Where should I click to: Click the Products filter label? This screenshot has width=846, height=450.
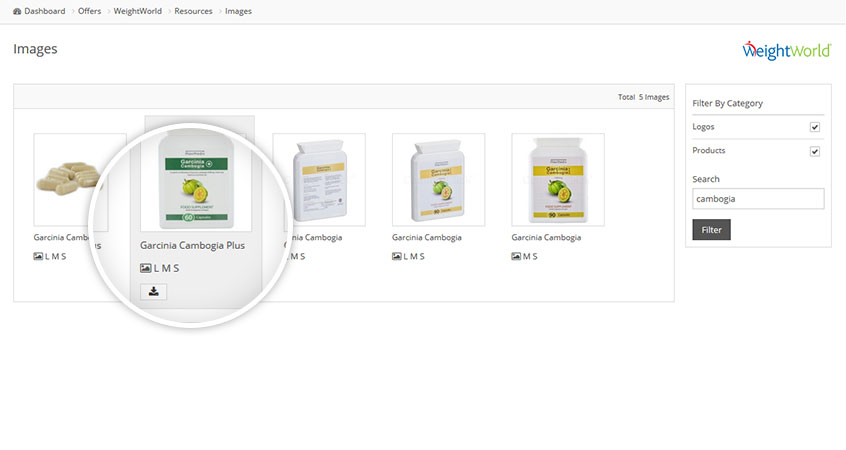click(x=708, y=151)
